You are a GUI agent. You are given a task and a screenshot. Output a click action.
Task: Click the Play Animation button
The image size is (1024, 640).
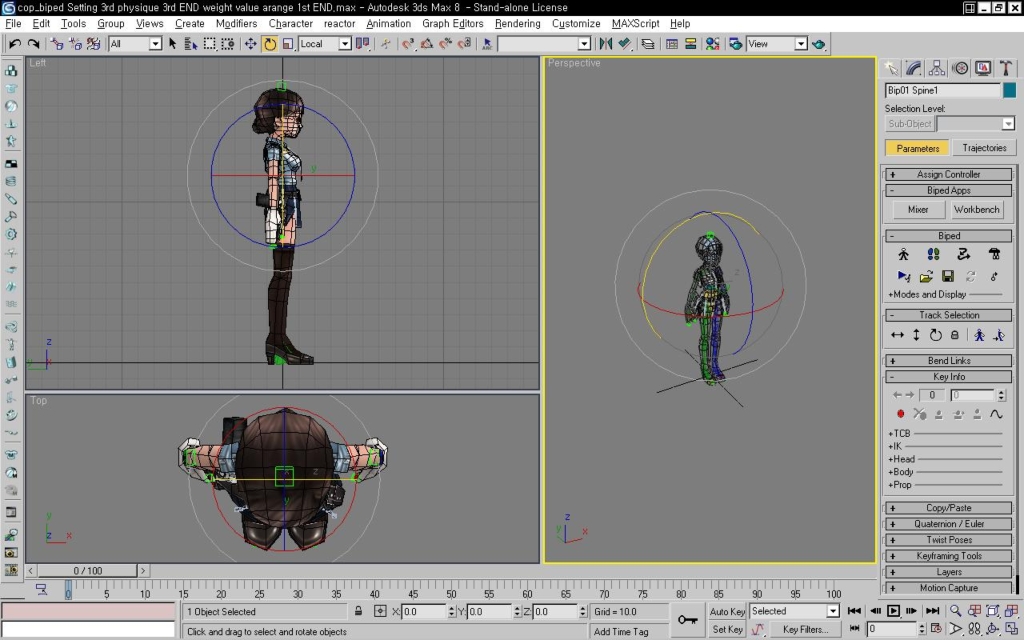(x=893, y=611)
